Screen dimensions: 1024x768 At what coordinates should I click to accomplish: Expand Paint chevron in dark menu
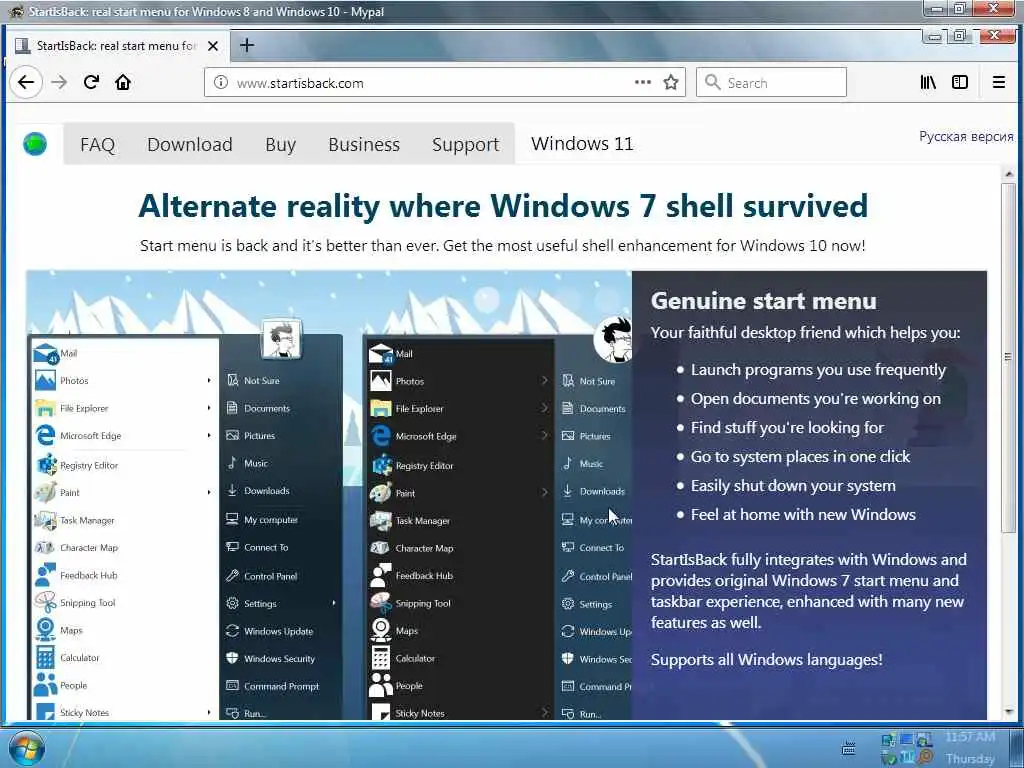click(545, 492)
